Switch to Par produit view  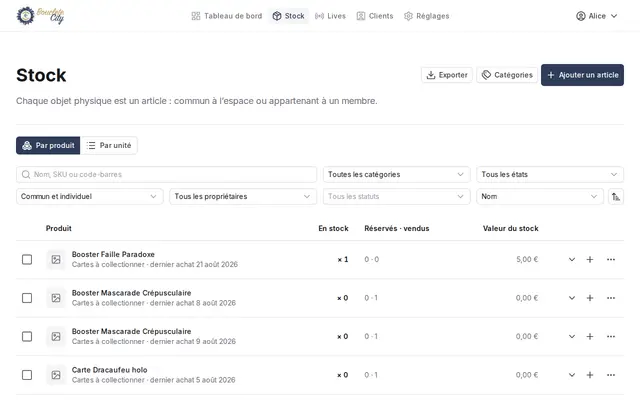point(48,146)
